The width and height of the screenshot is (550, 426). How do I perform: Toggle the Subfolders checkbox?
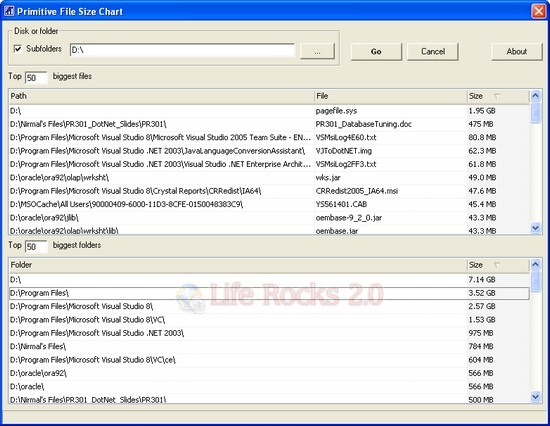pyautogui.click(x=18, y=48)
